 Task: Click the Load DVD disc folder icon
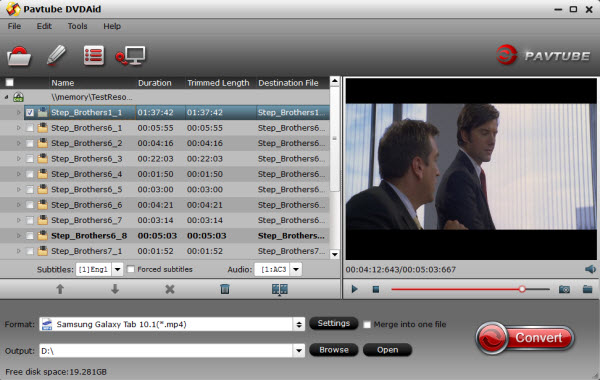tap(19, 56)
